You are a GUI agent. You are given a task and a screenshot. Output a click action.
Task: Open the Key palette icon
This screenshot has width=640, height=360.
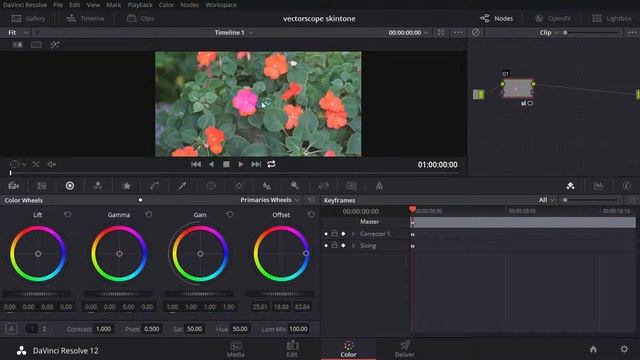click(295, 186)
